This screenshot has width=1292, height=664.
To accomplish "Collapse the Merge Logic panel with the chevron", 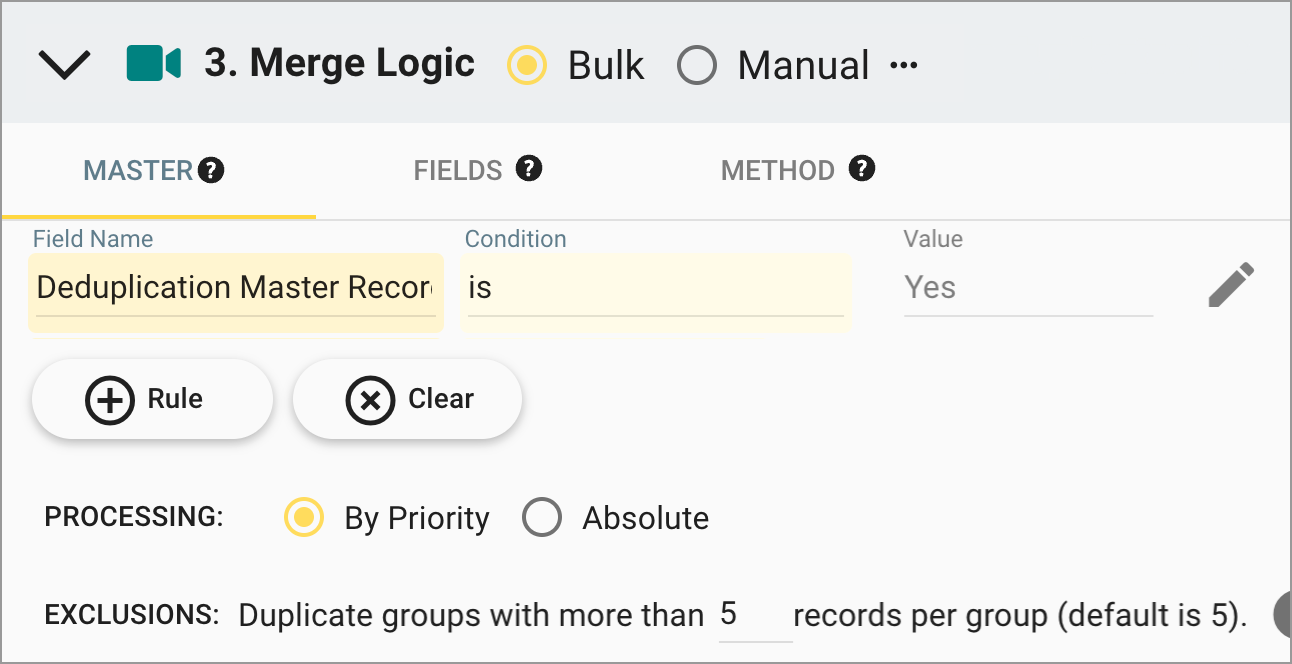I will [x=64, y=63].
